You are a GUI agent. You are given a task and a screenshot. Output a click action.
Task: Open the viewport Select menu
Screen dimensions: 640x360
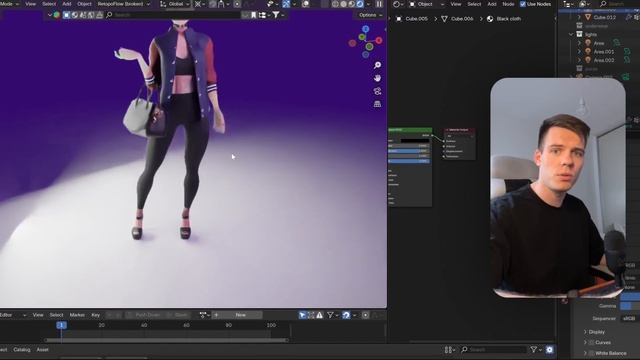tap(49, 4)
